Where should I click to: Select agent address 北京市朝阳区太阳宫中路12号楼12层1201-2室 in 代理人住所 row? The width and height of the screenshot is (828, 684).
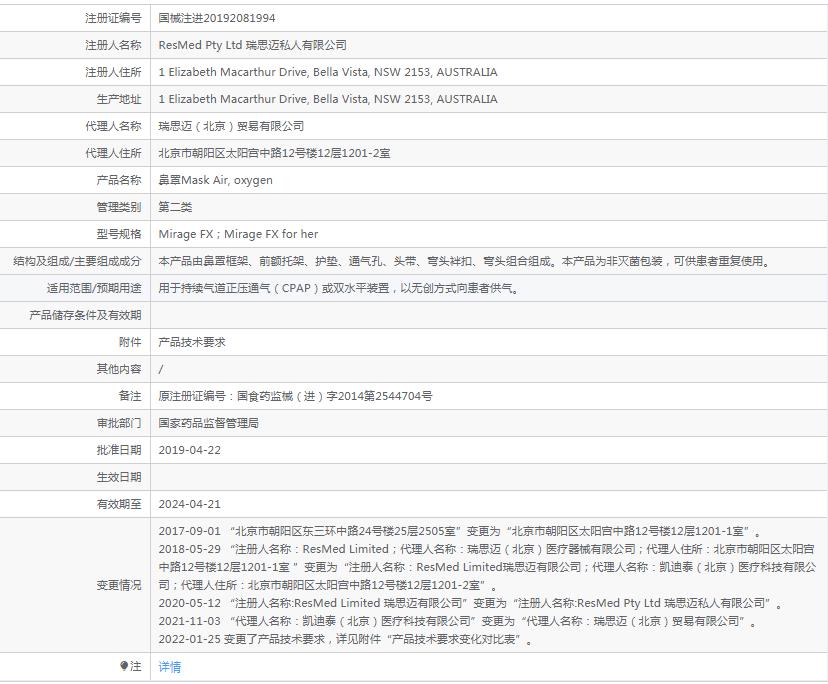click(x=275, y=153)
